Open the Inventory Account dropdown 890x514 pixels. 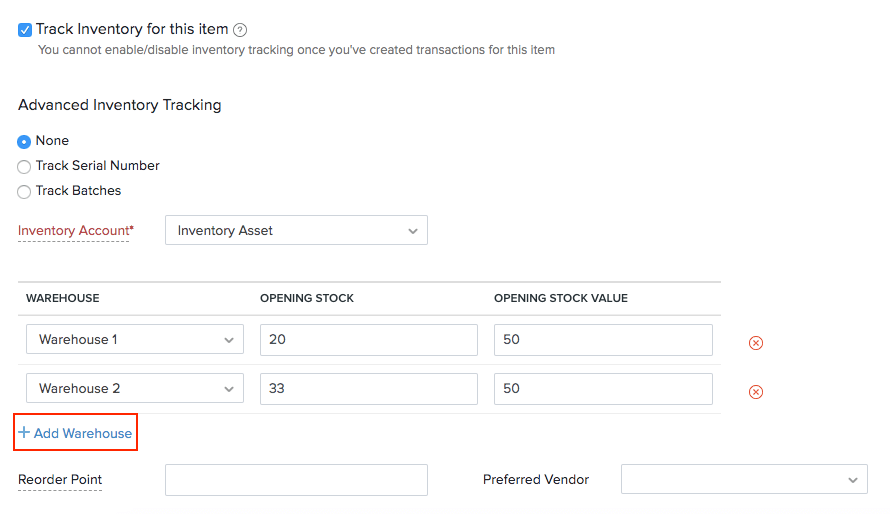(296, 231)
